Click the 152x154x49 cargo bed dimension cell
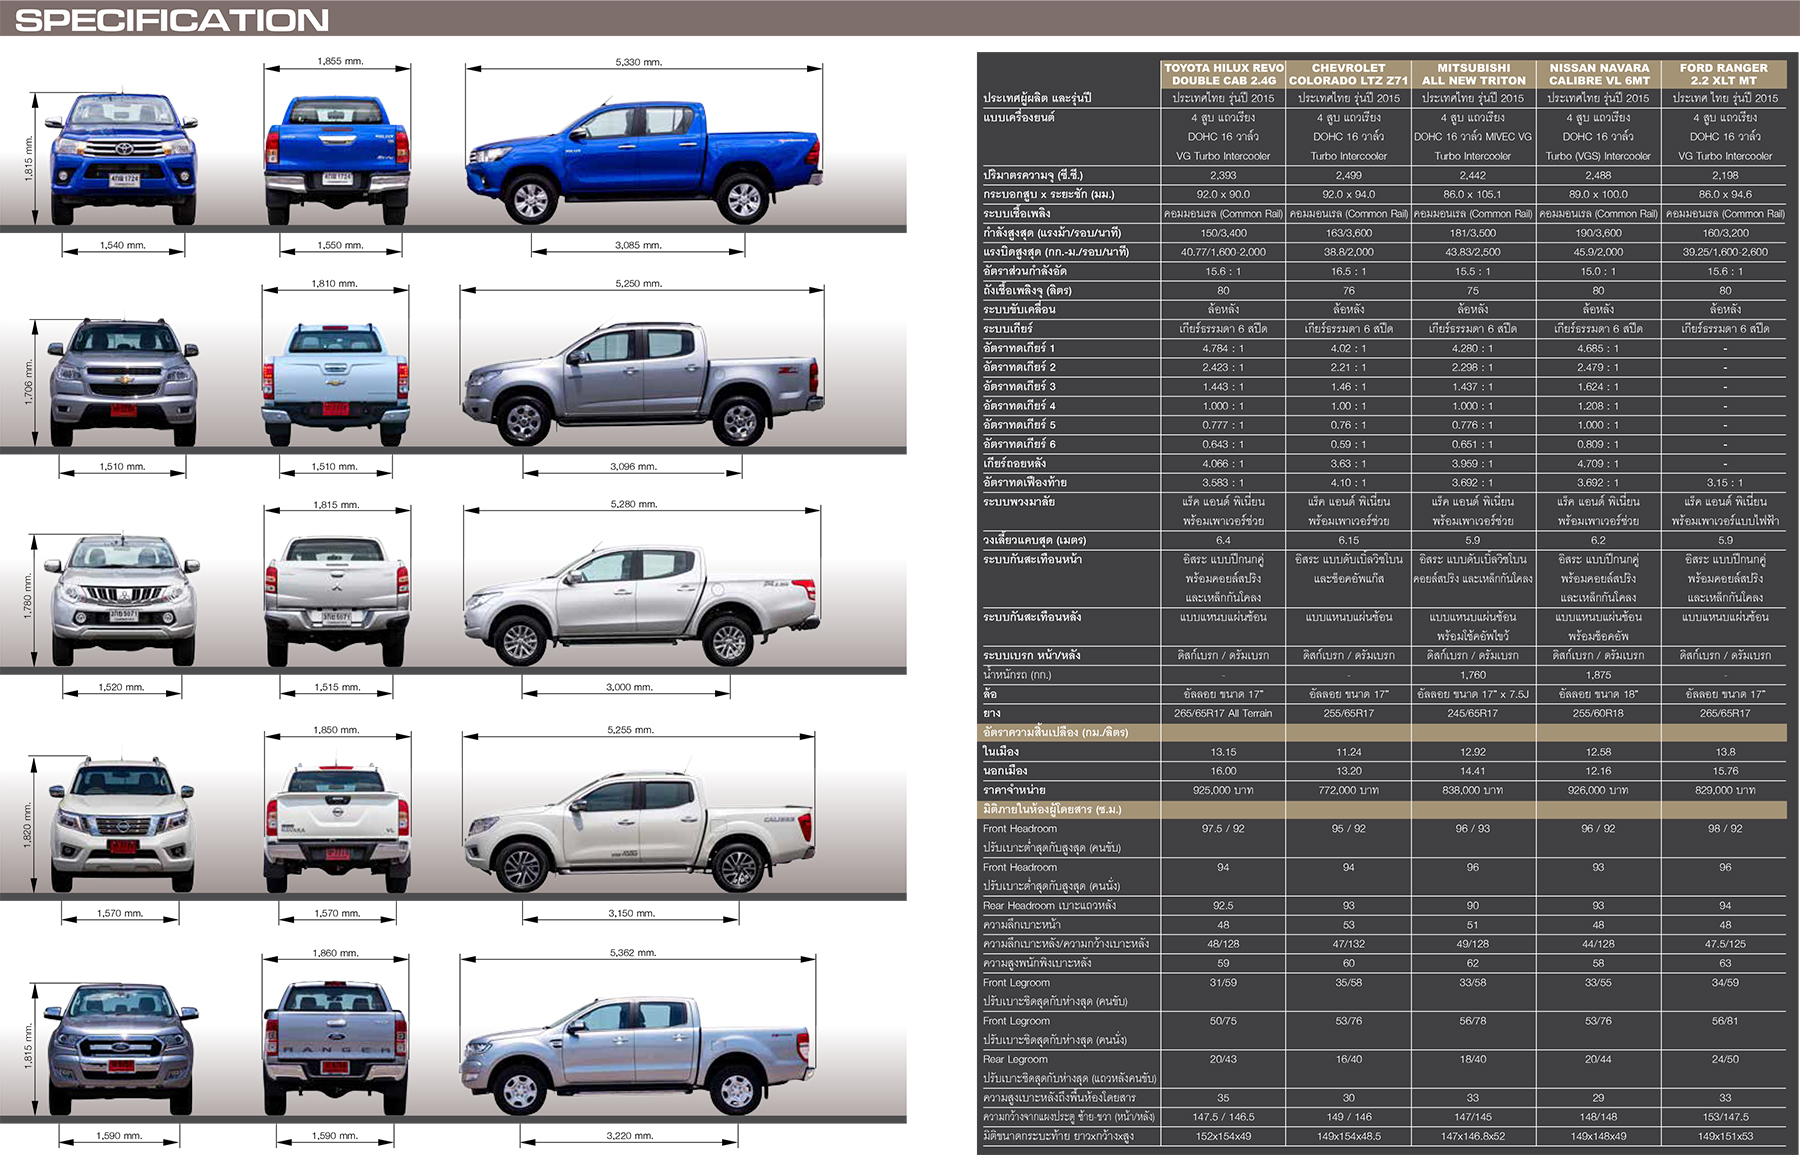 coord(1223,1136)
